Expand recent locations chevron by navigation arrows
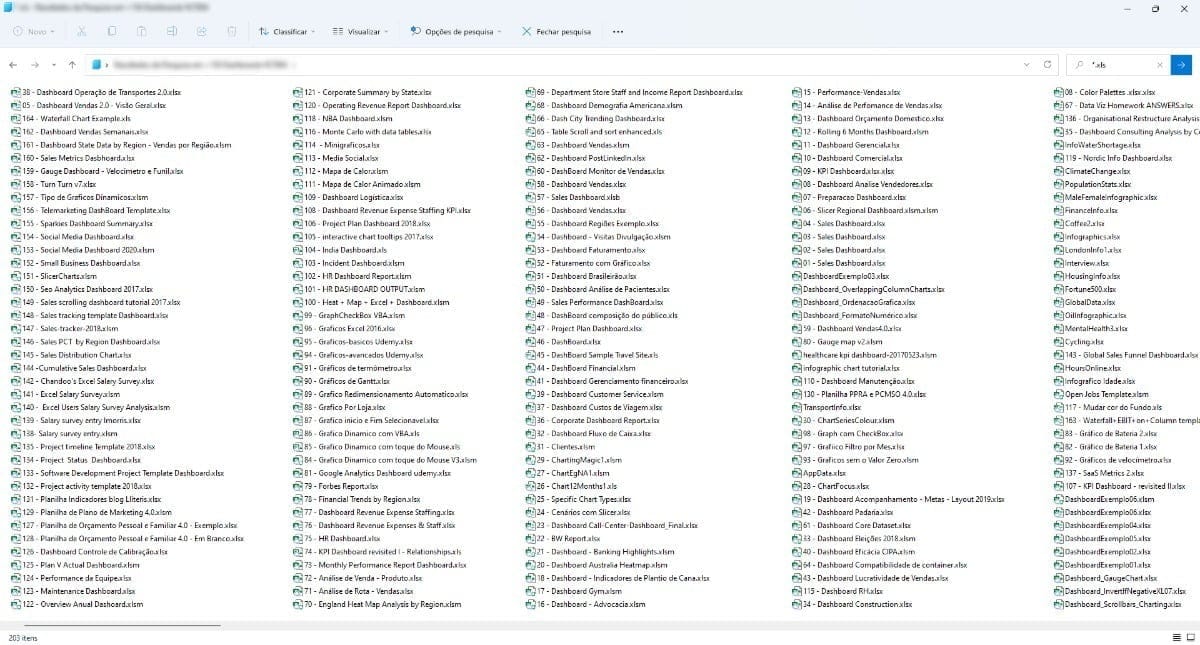Image resolution: width=1200 pixels, height=645 pixels. [x=54, y=64]
